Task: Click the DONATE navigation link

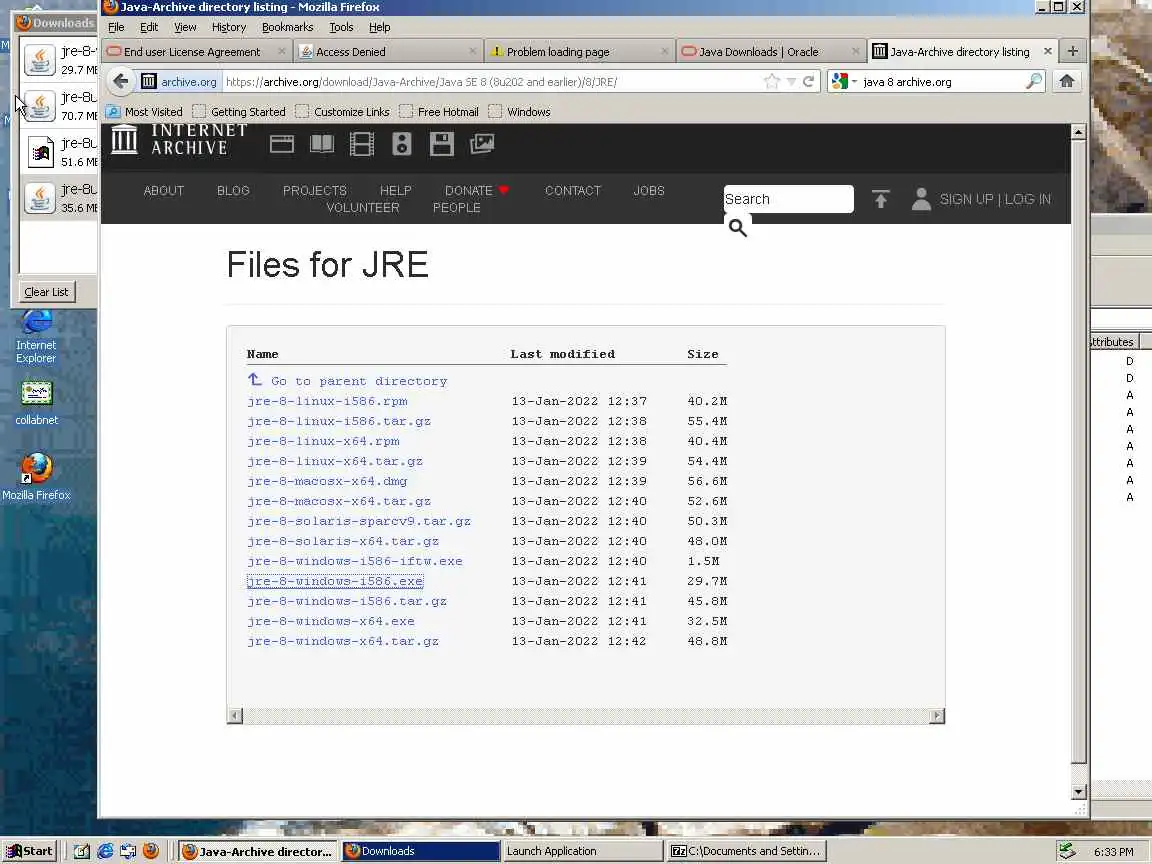Action: 469,190
